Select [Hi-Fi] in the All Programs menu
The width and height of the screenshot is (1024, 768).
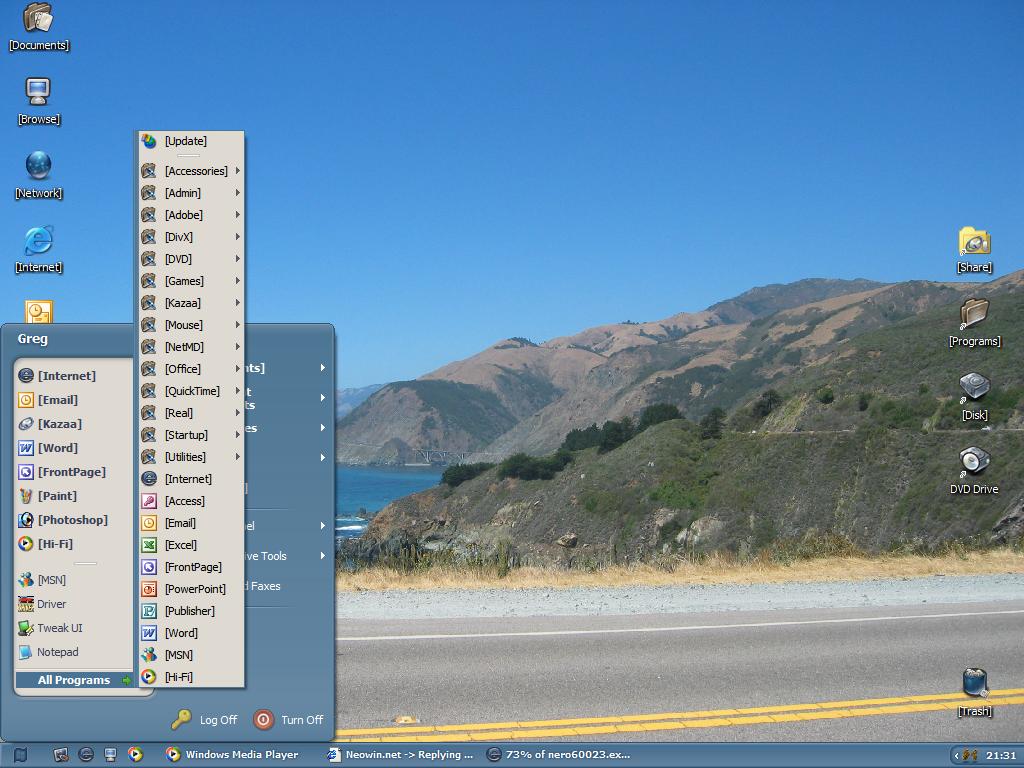click(191, 677)
